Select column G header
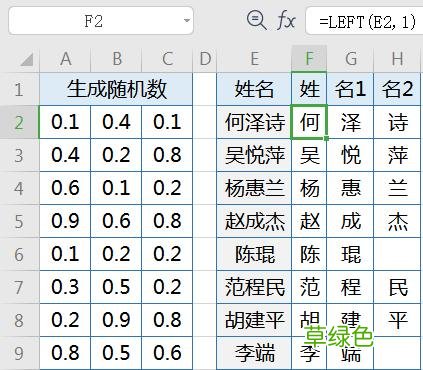This screenshot has width=423, height=370. 350,59
